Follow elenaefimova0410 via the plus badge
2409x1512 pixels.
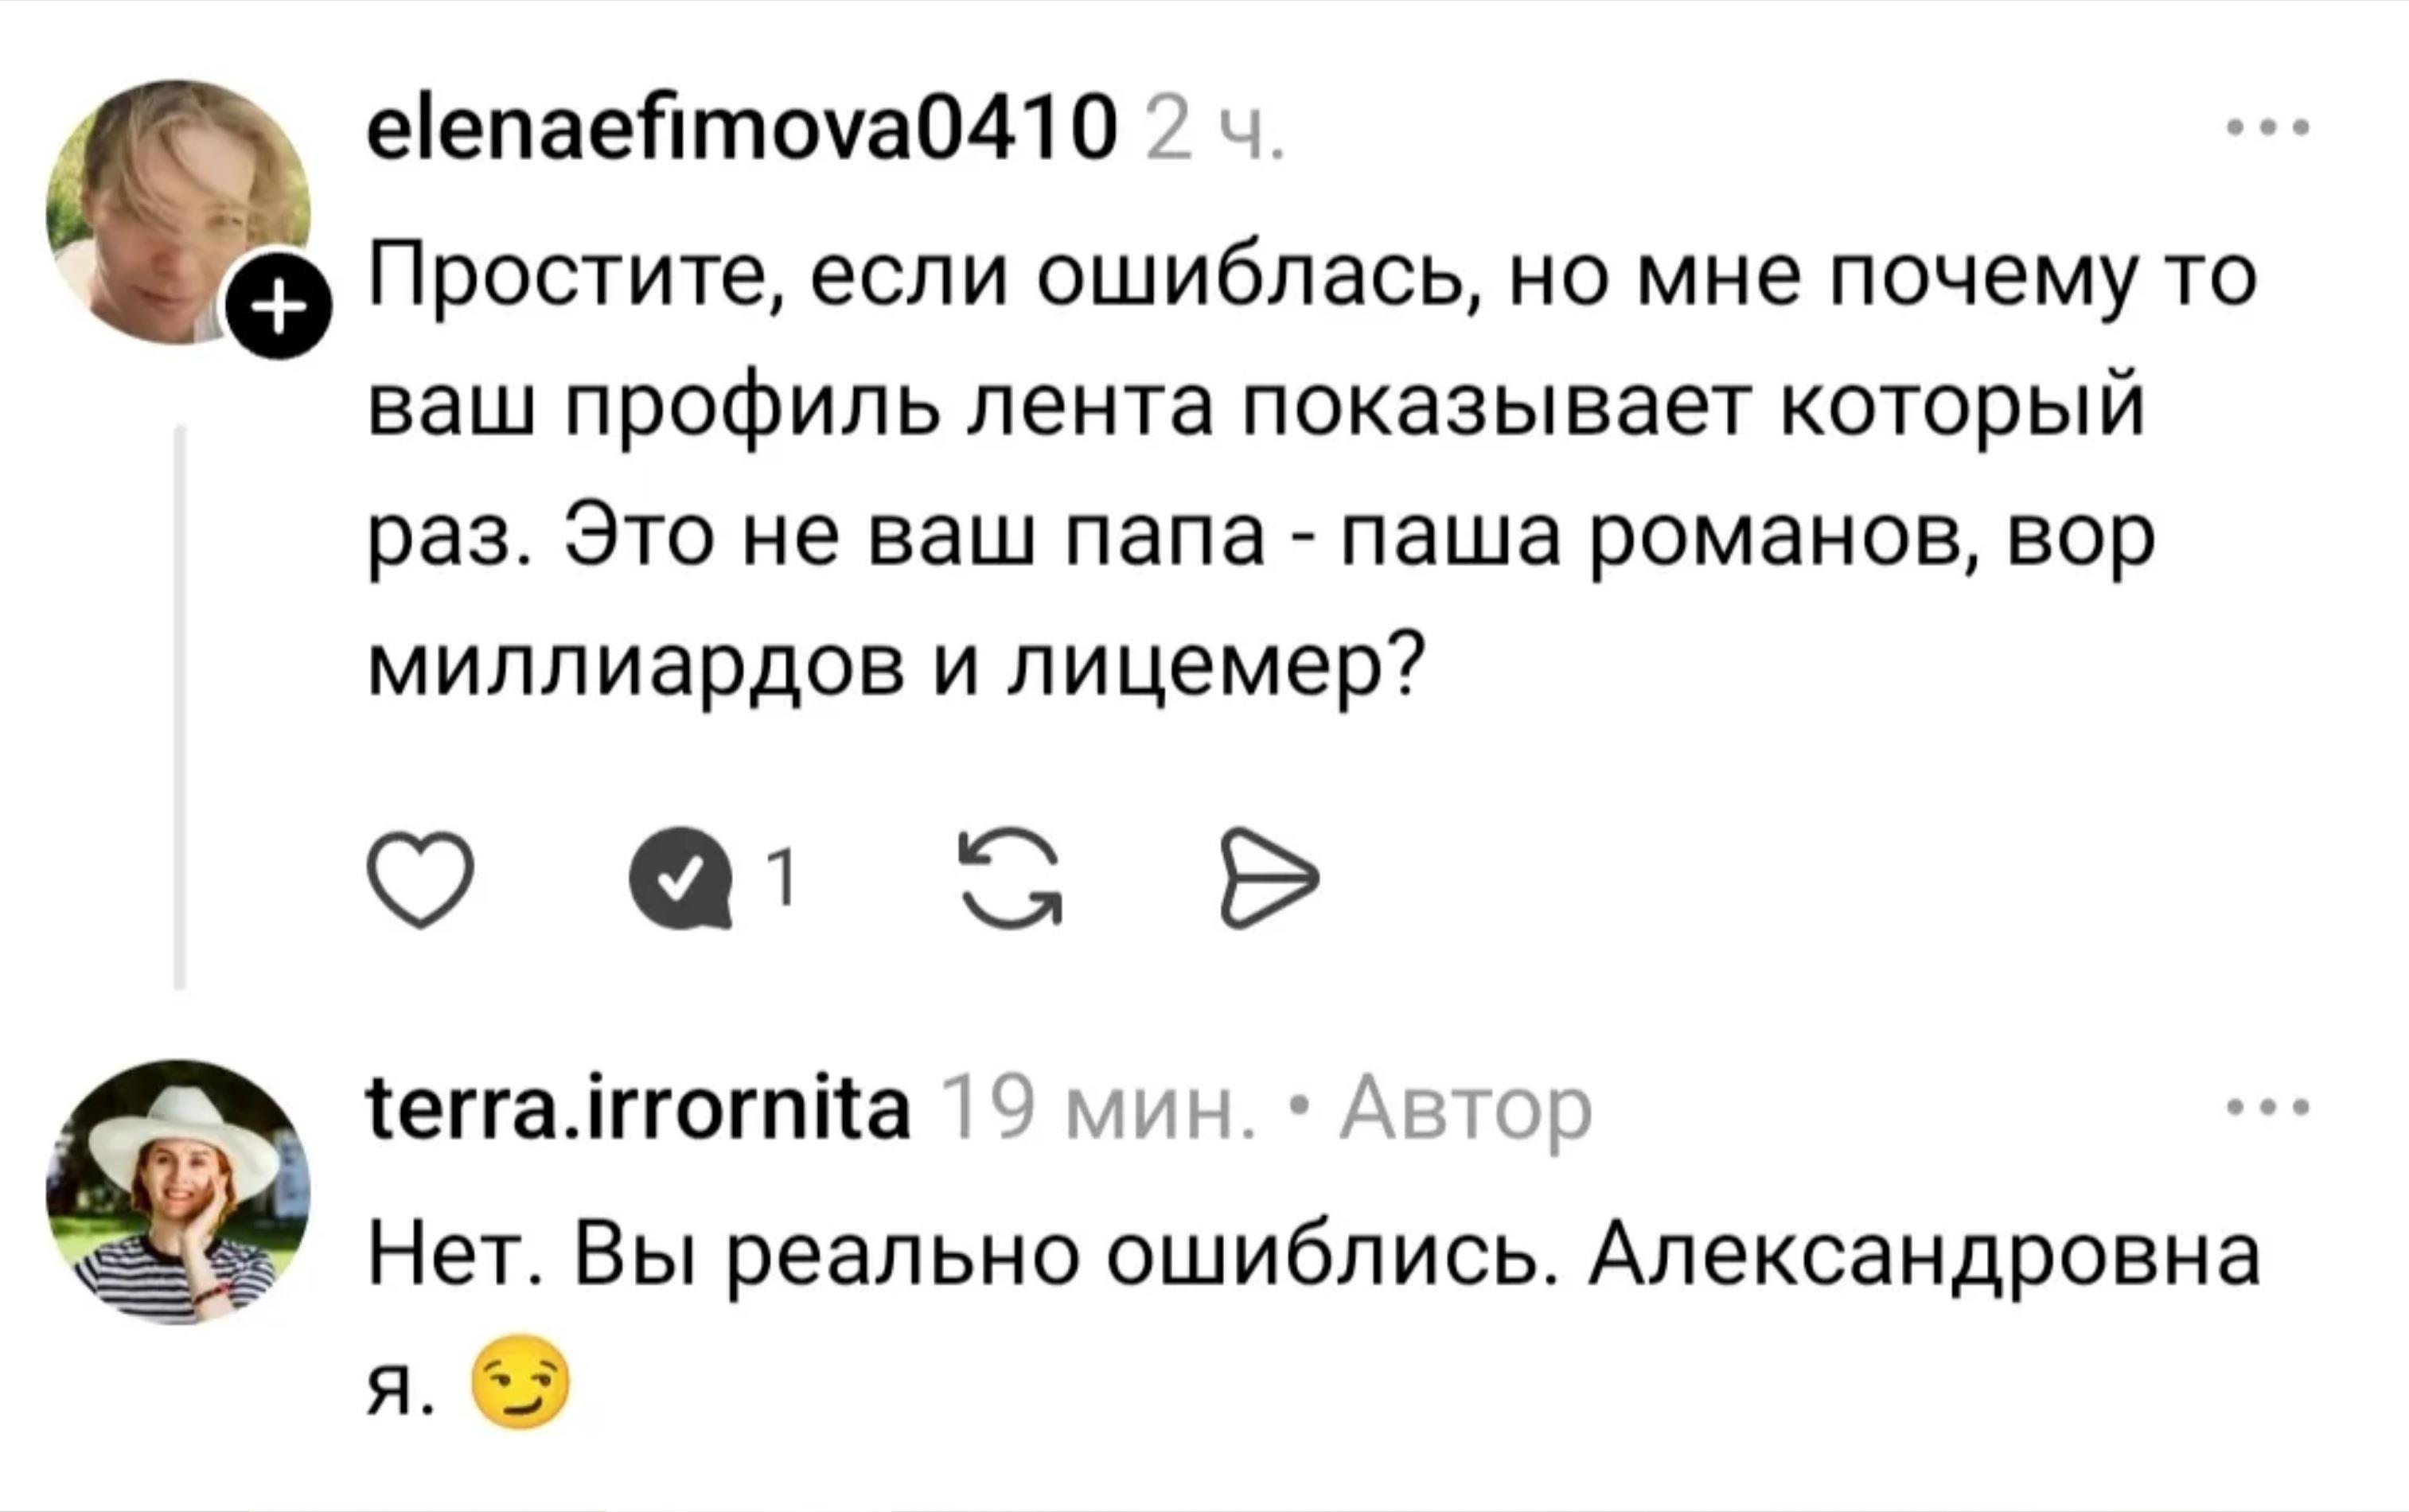tap(280, 305)
